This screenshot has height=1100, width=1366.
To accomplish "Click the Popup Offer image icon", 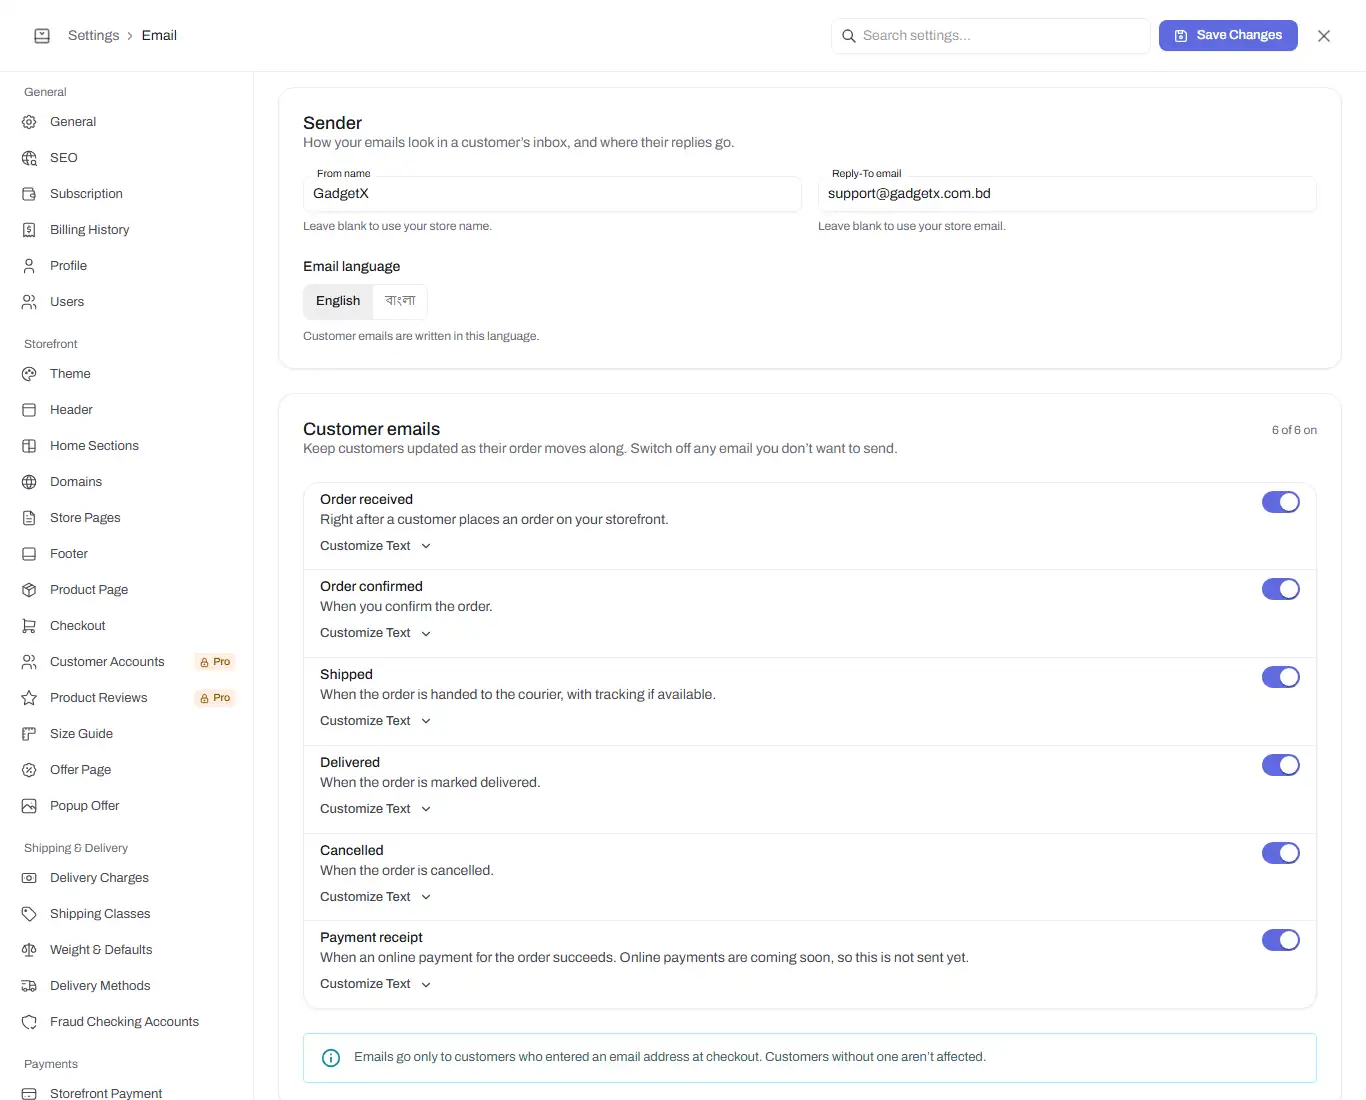I will pos(29,806).
